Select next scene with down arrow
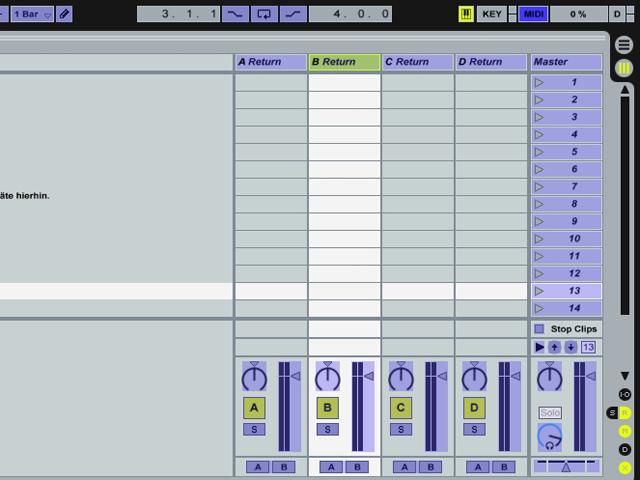640x480 pixels. point(571,347)
